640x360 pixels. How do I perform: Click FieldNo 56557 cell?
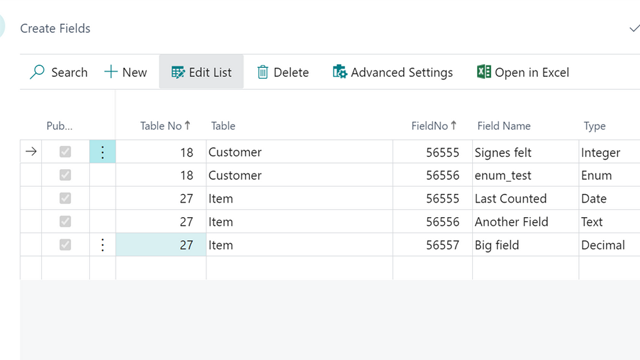433,245
